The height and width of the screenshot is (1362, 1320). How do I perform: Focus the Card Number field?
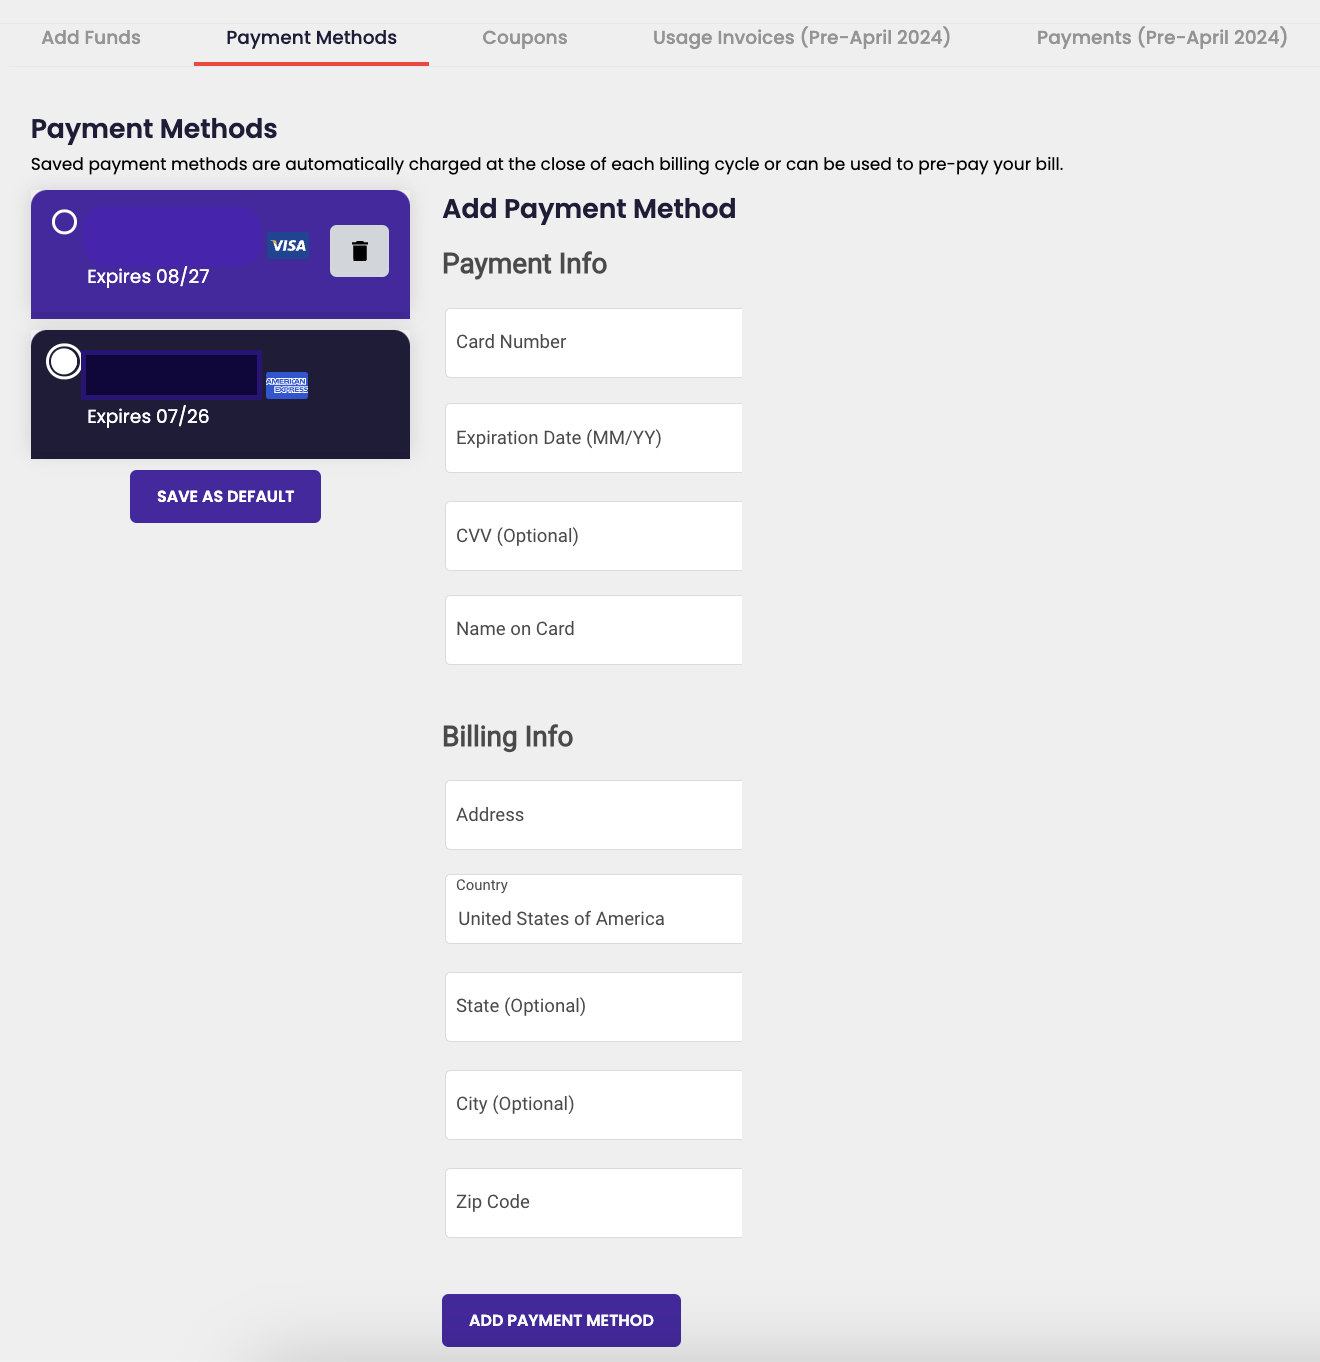[x=594, y=343]
